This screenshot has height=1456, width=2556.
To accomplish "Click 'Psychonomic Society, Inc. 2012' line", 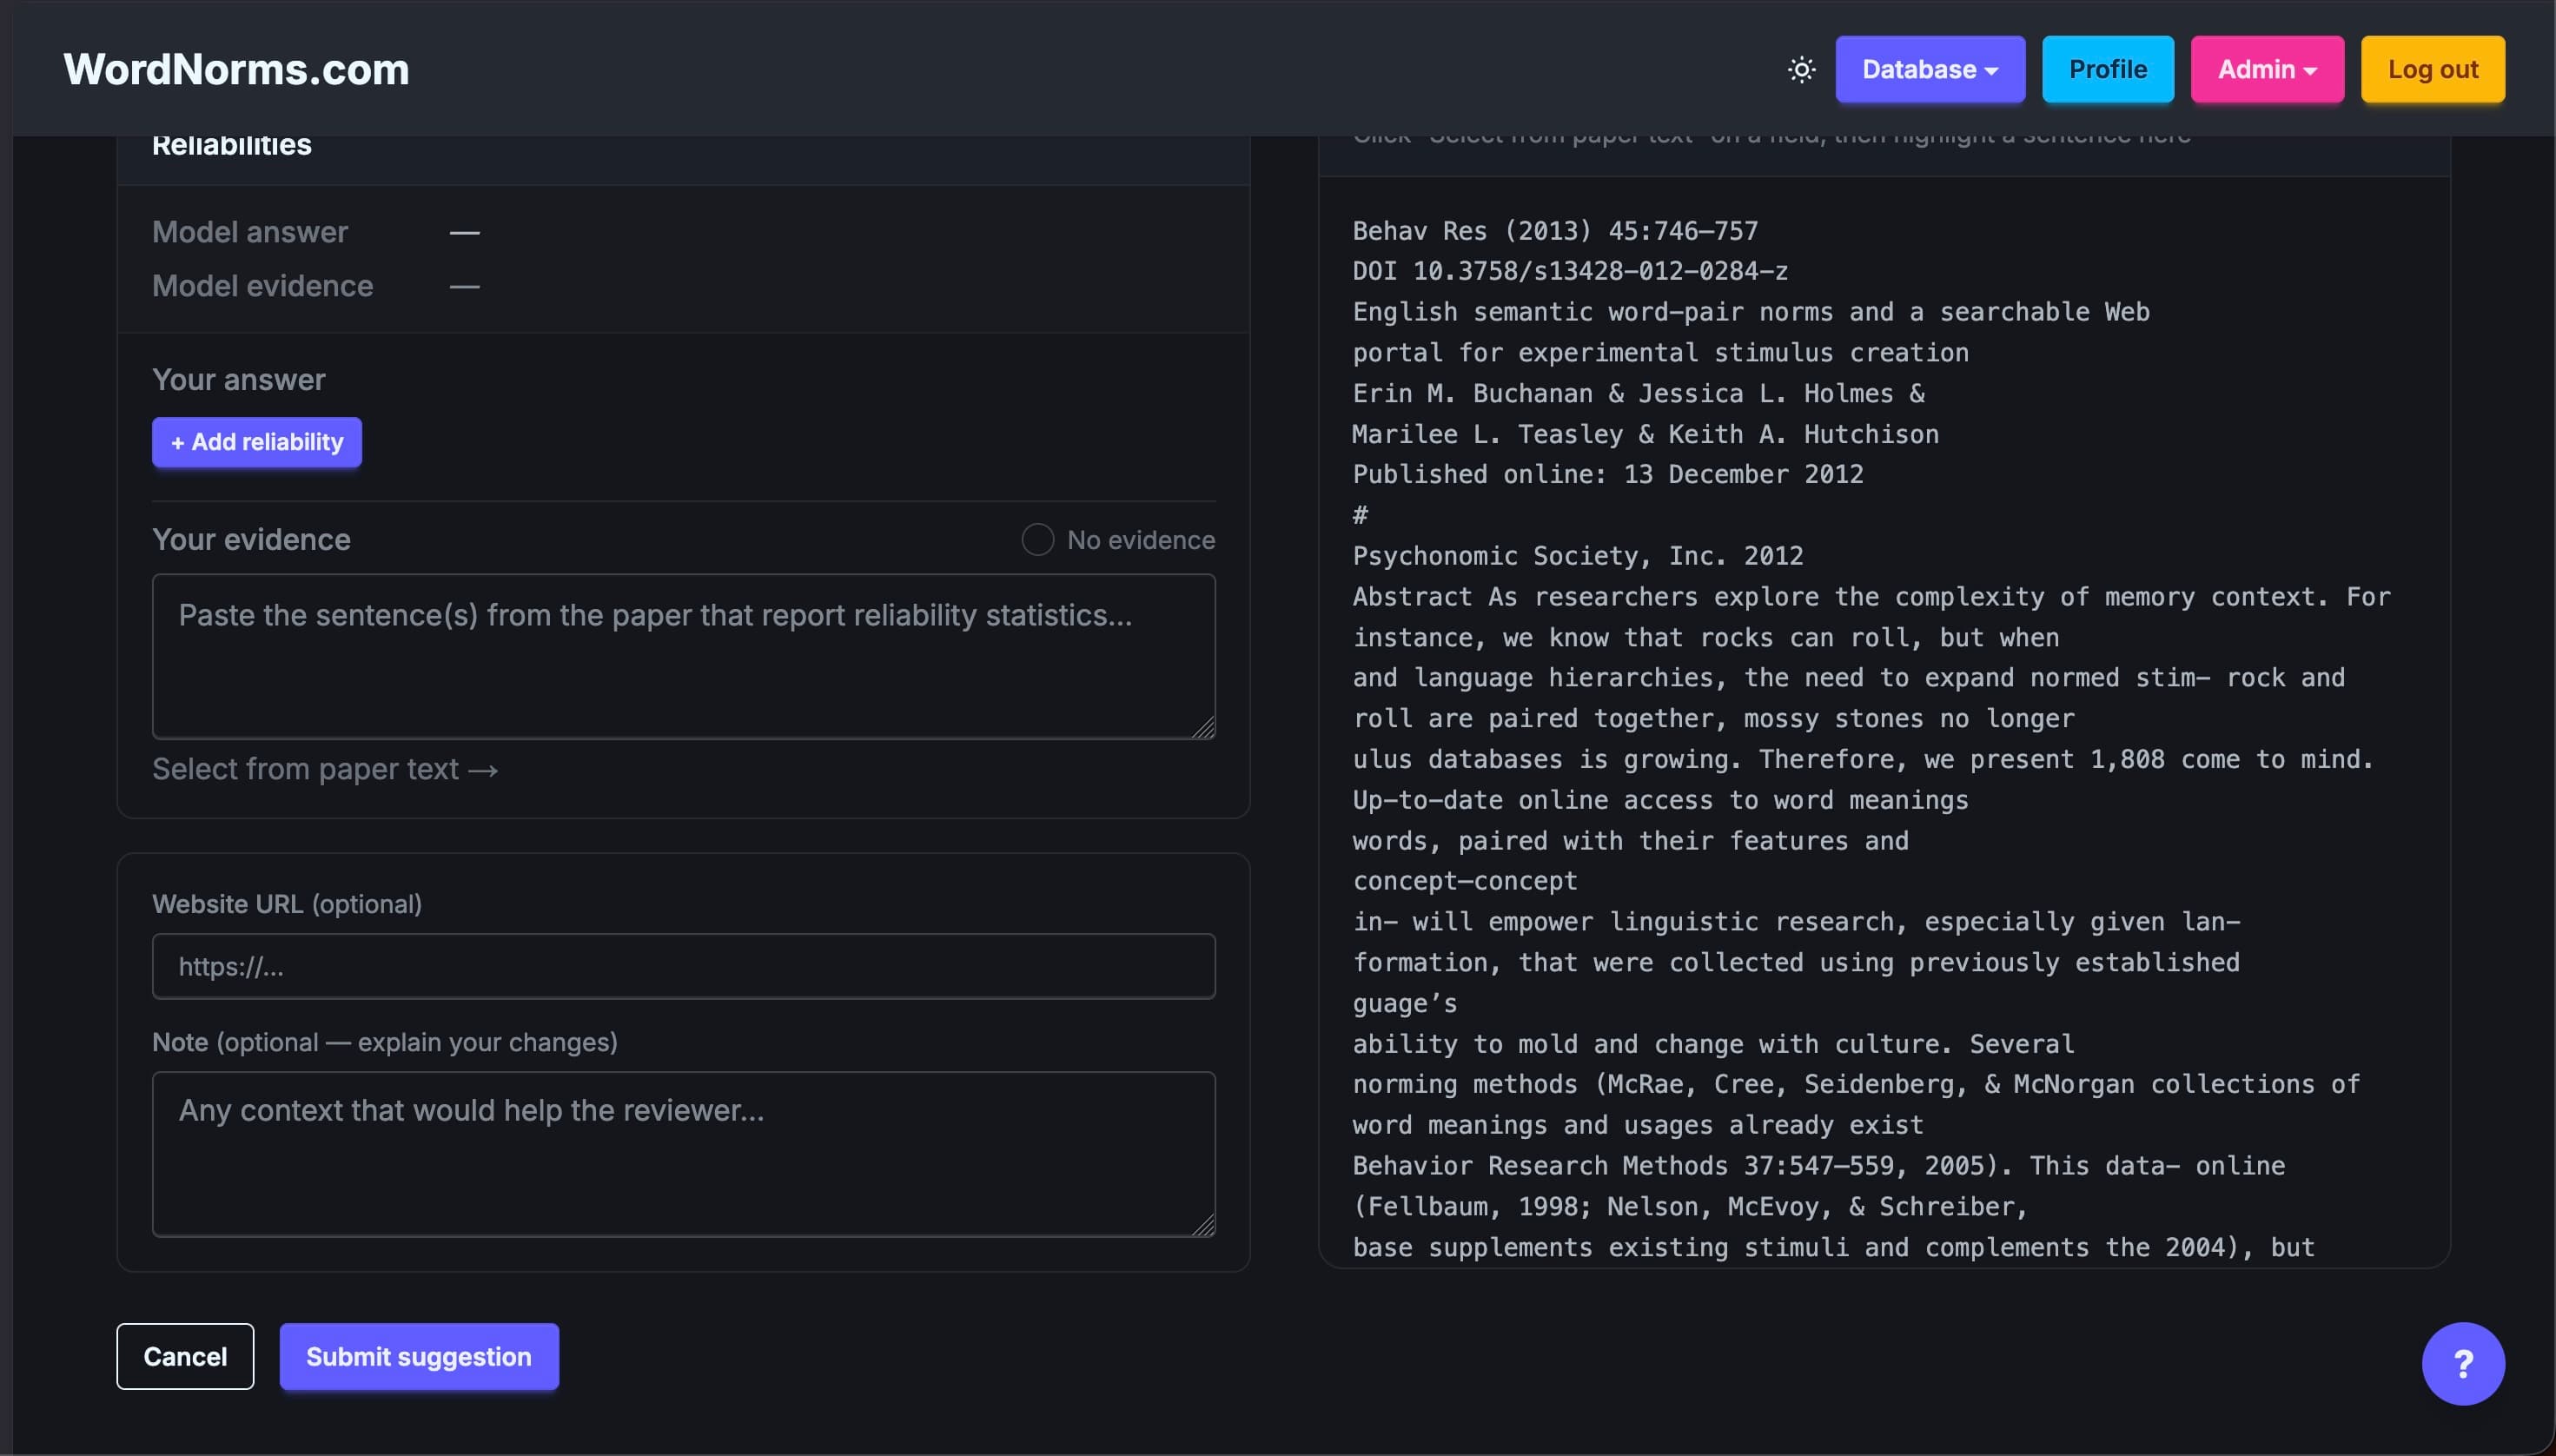I will click(1578, 556).
